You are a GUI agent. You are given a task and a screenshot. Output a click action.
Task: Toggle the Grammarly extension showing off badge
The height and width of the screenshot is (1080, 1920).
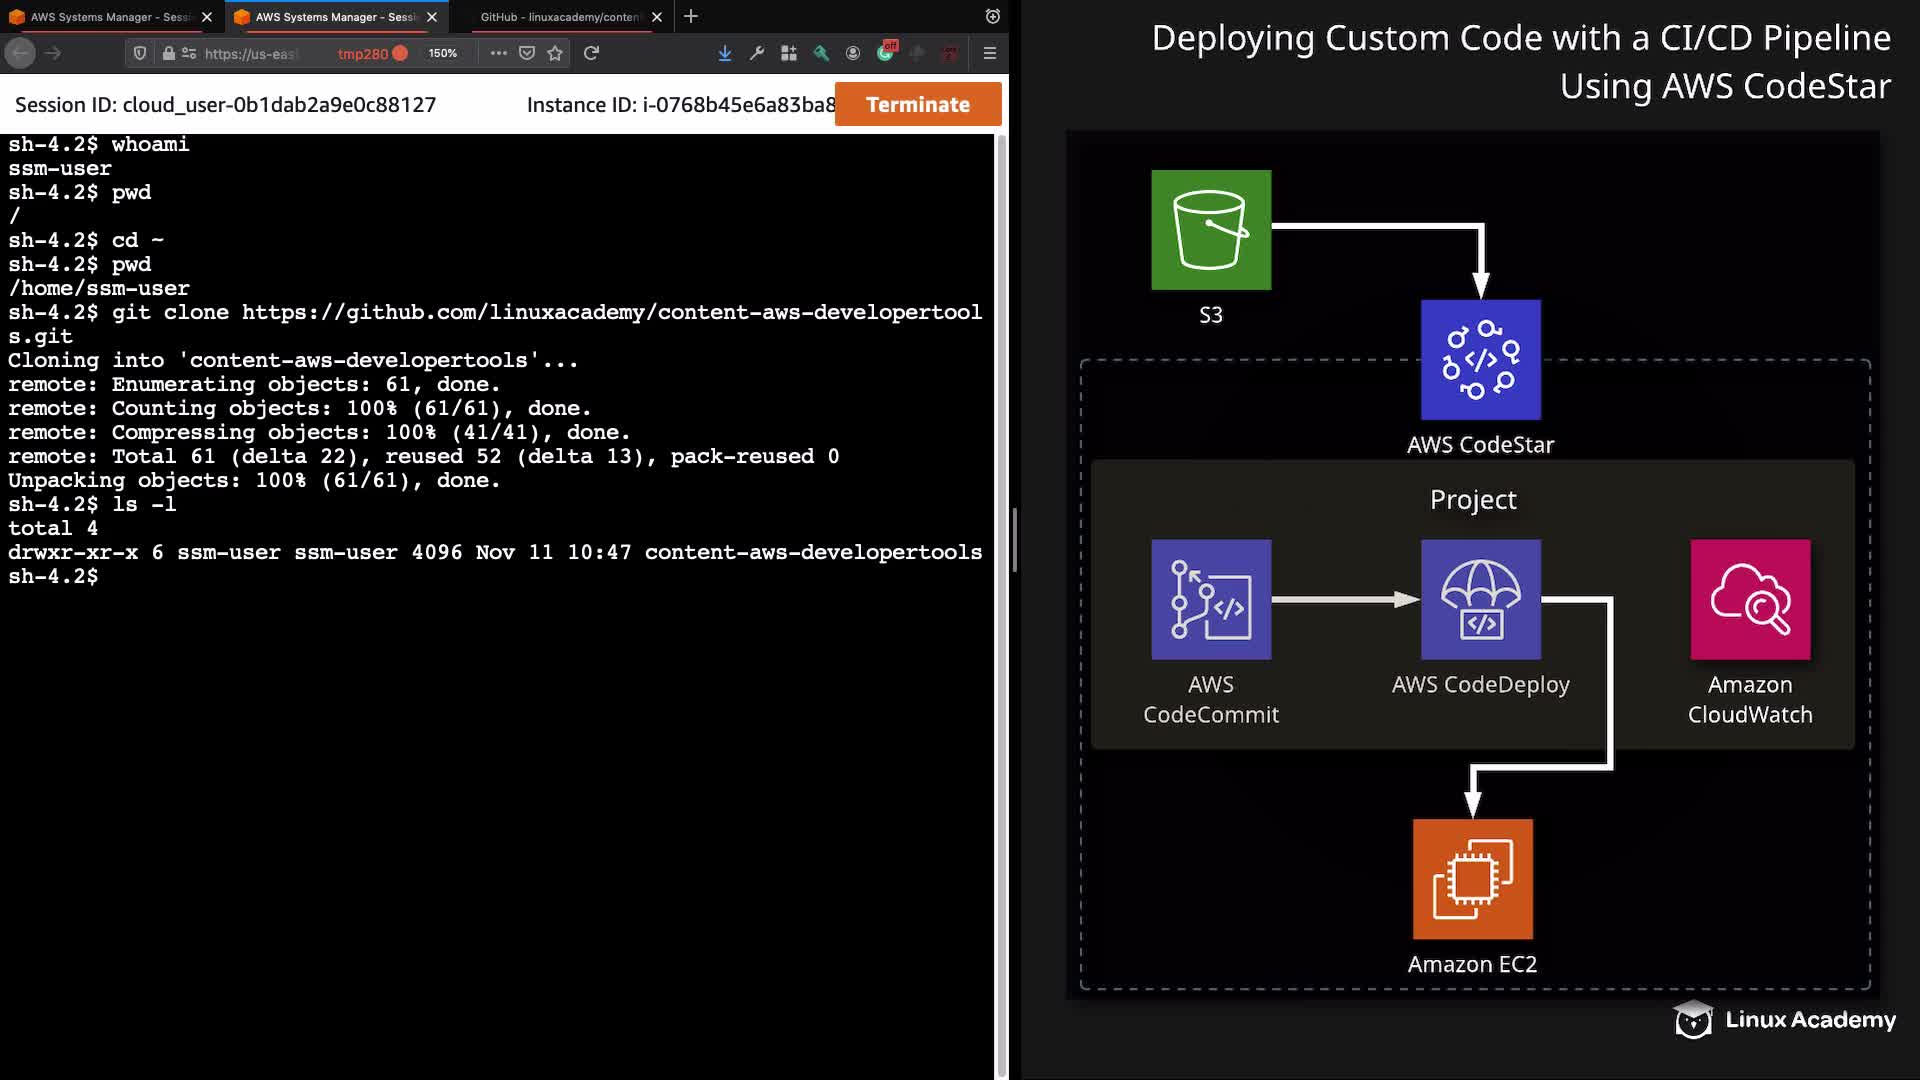pos(885,53)
